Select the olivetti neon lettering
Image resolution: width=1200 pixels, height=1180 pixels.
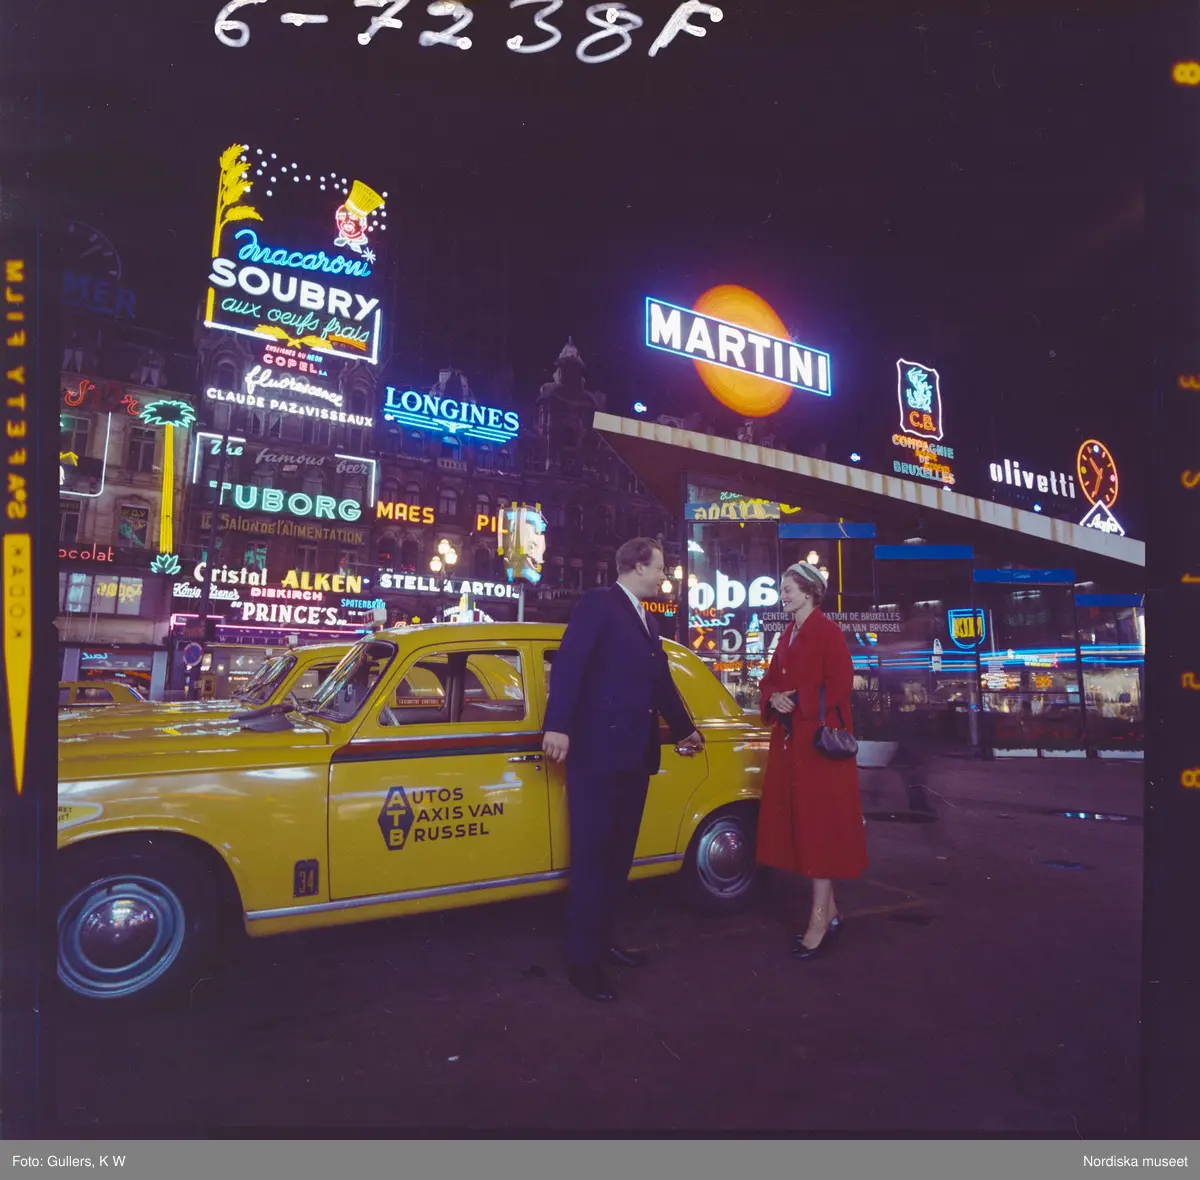tap(1031, 480)
